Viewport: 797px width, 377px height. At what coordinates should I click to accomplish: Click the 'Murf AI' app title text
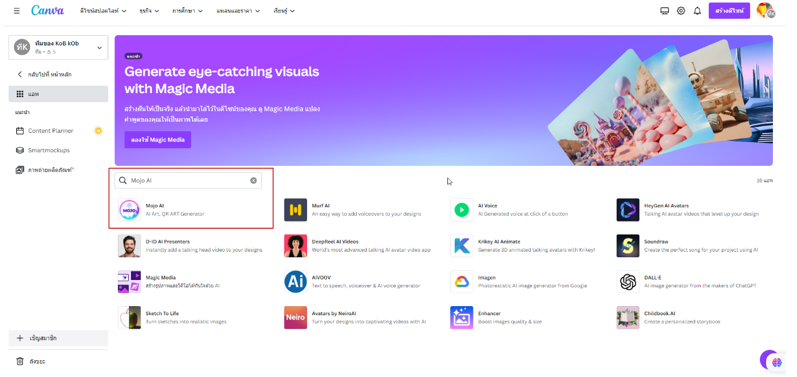point(321,206)
